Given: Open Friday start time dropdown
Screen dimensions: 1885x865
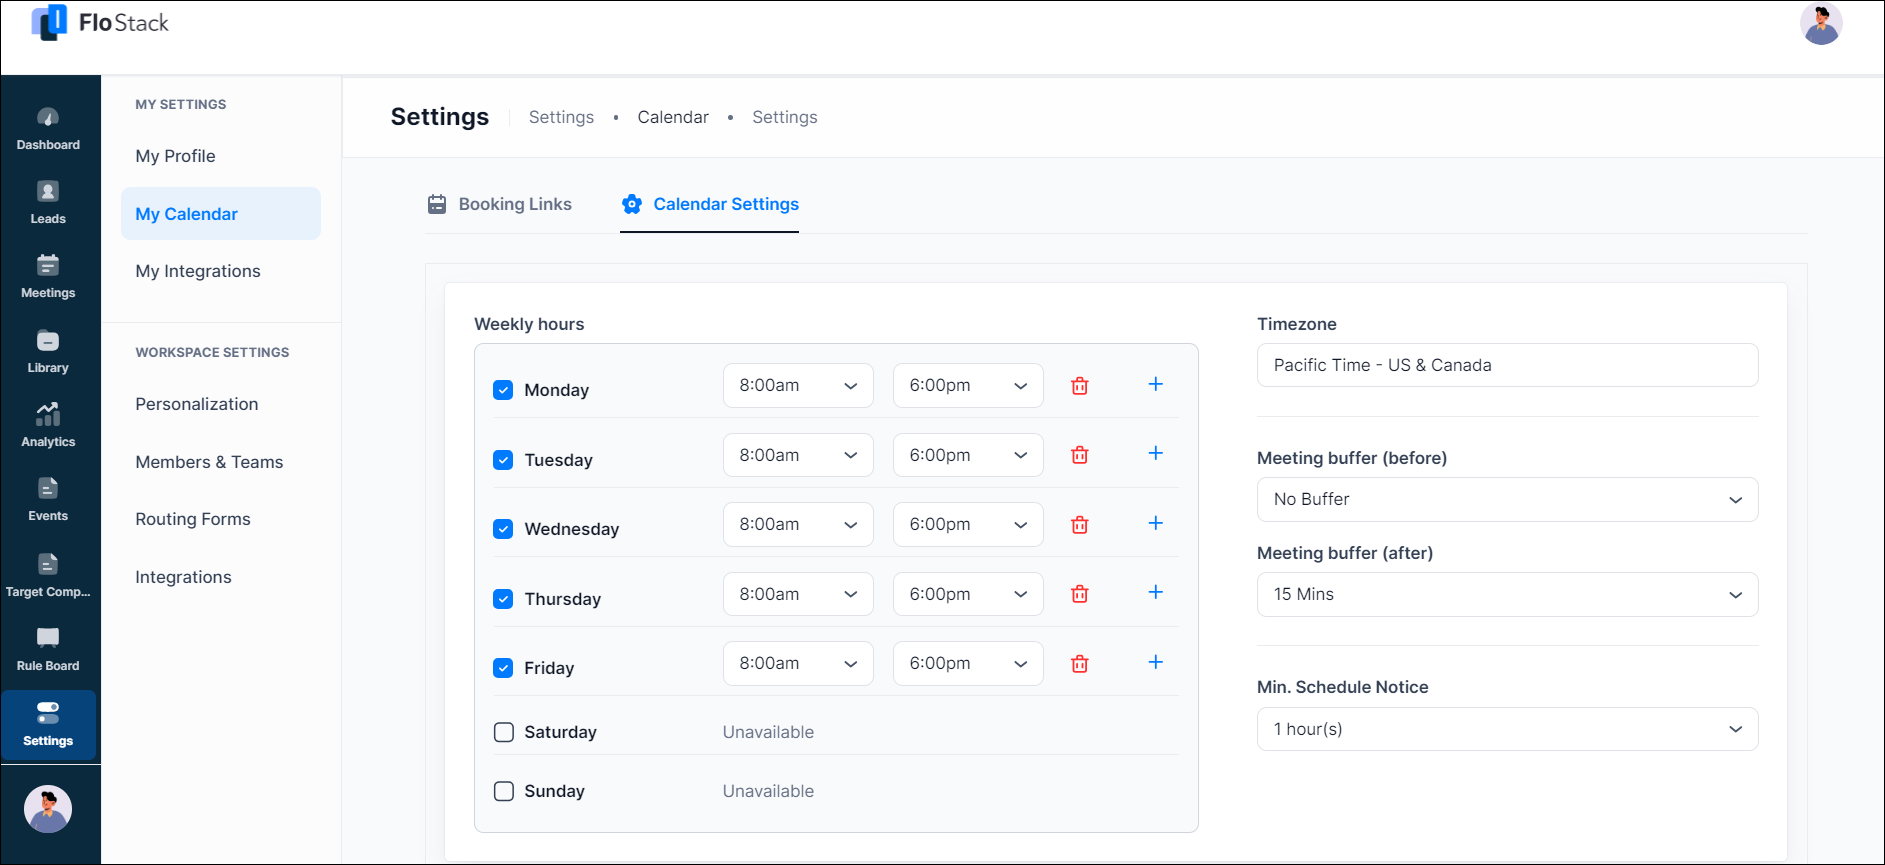Looking at the screenshot, I should point(798,663).
